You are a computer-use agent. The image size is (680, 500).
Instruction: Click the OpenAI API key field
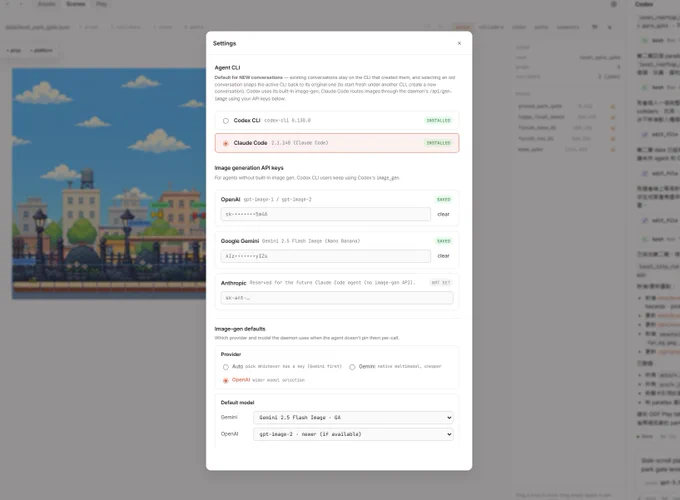pyautogui.click(x=325, y=214)
